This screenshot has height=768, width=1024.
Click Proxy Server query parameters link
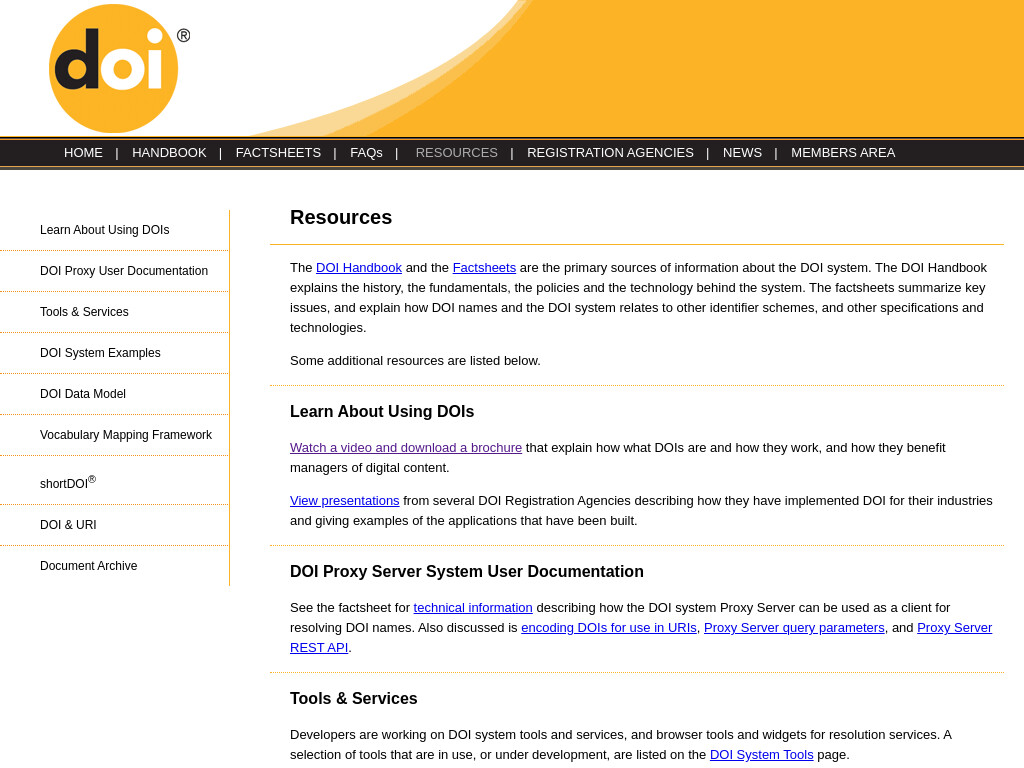pyautogui.click(x=794, y=628)
